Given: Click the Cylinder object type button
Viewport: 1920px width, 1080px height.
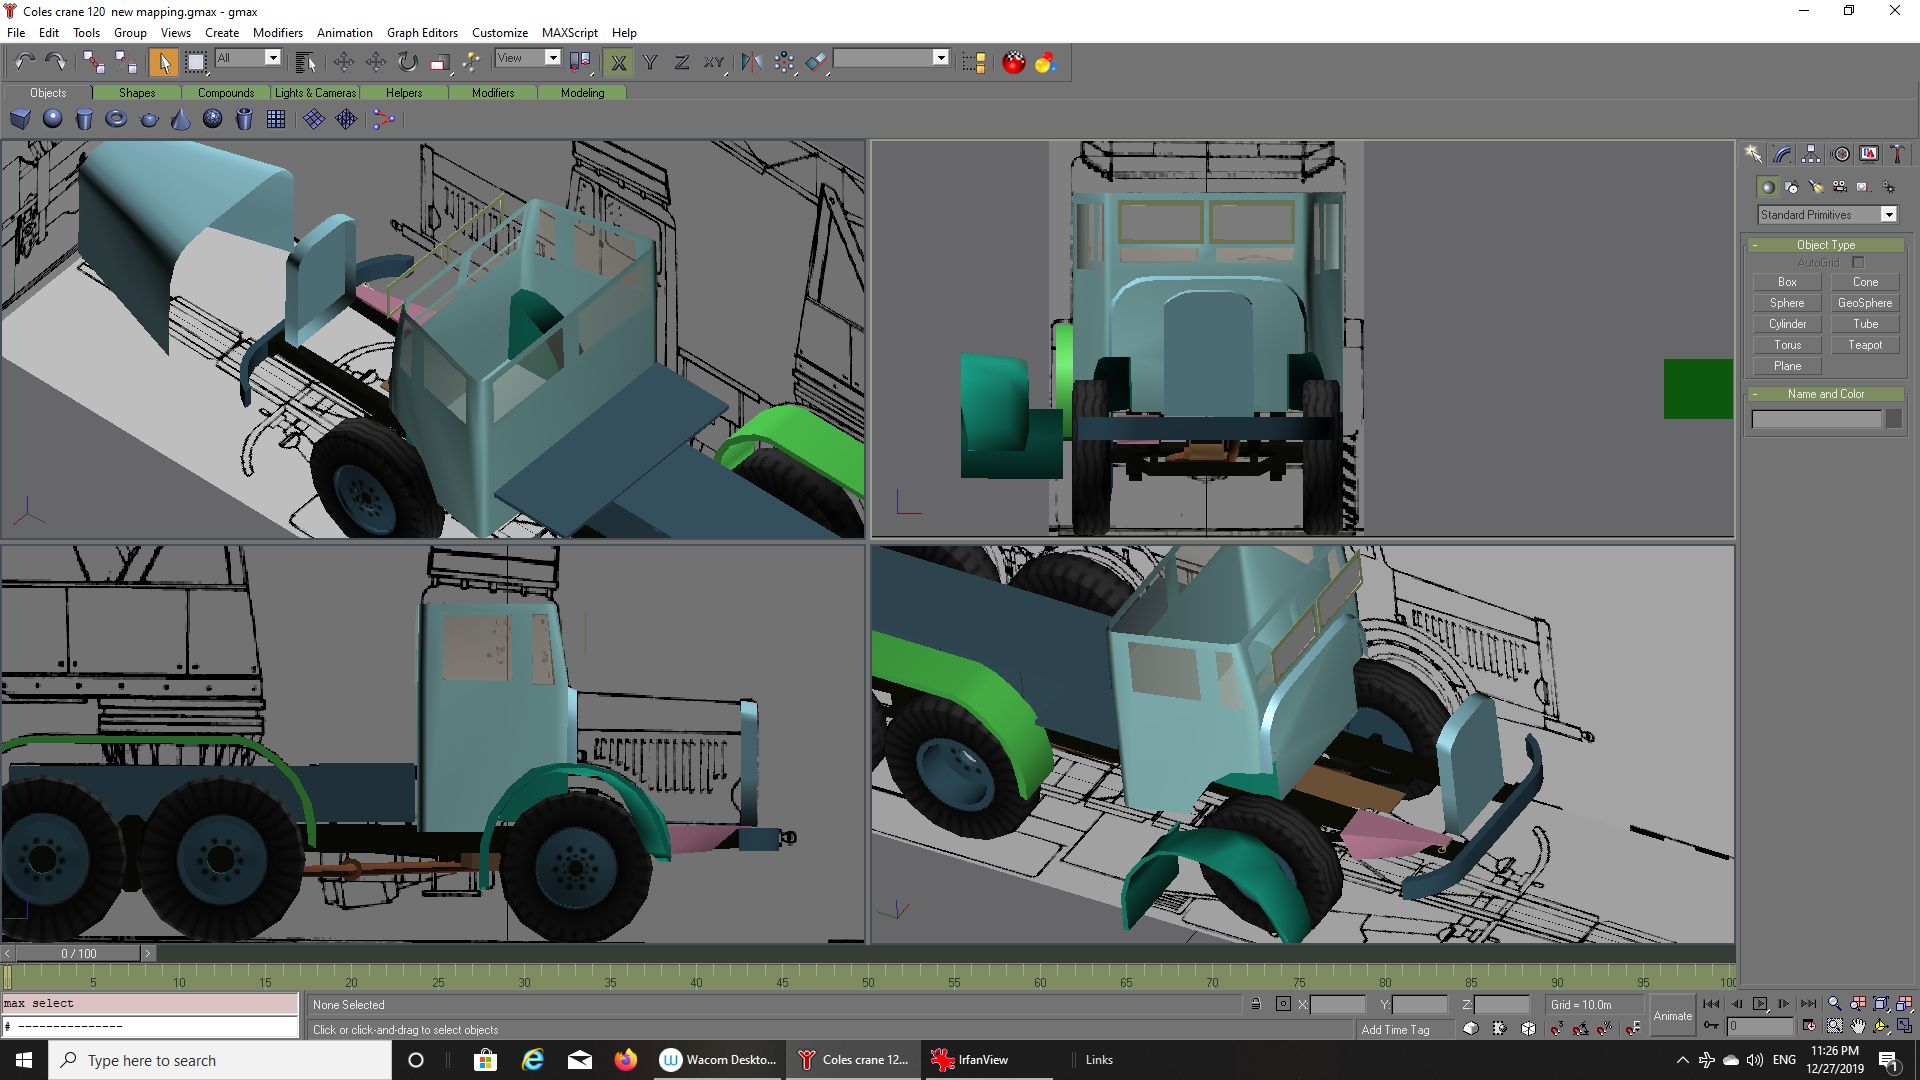Looking at the screenshot, I should point(1787,324).
